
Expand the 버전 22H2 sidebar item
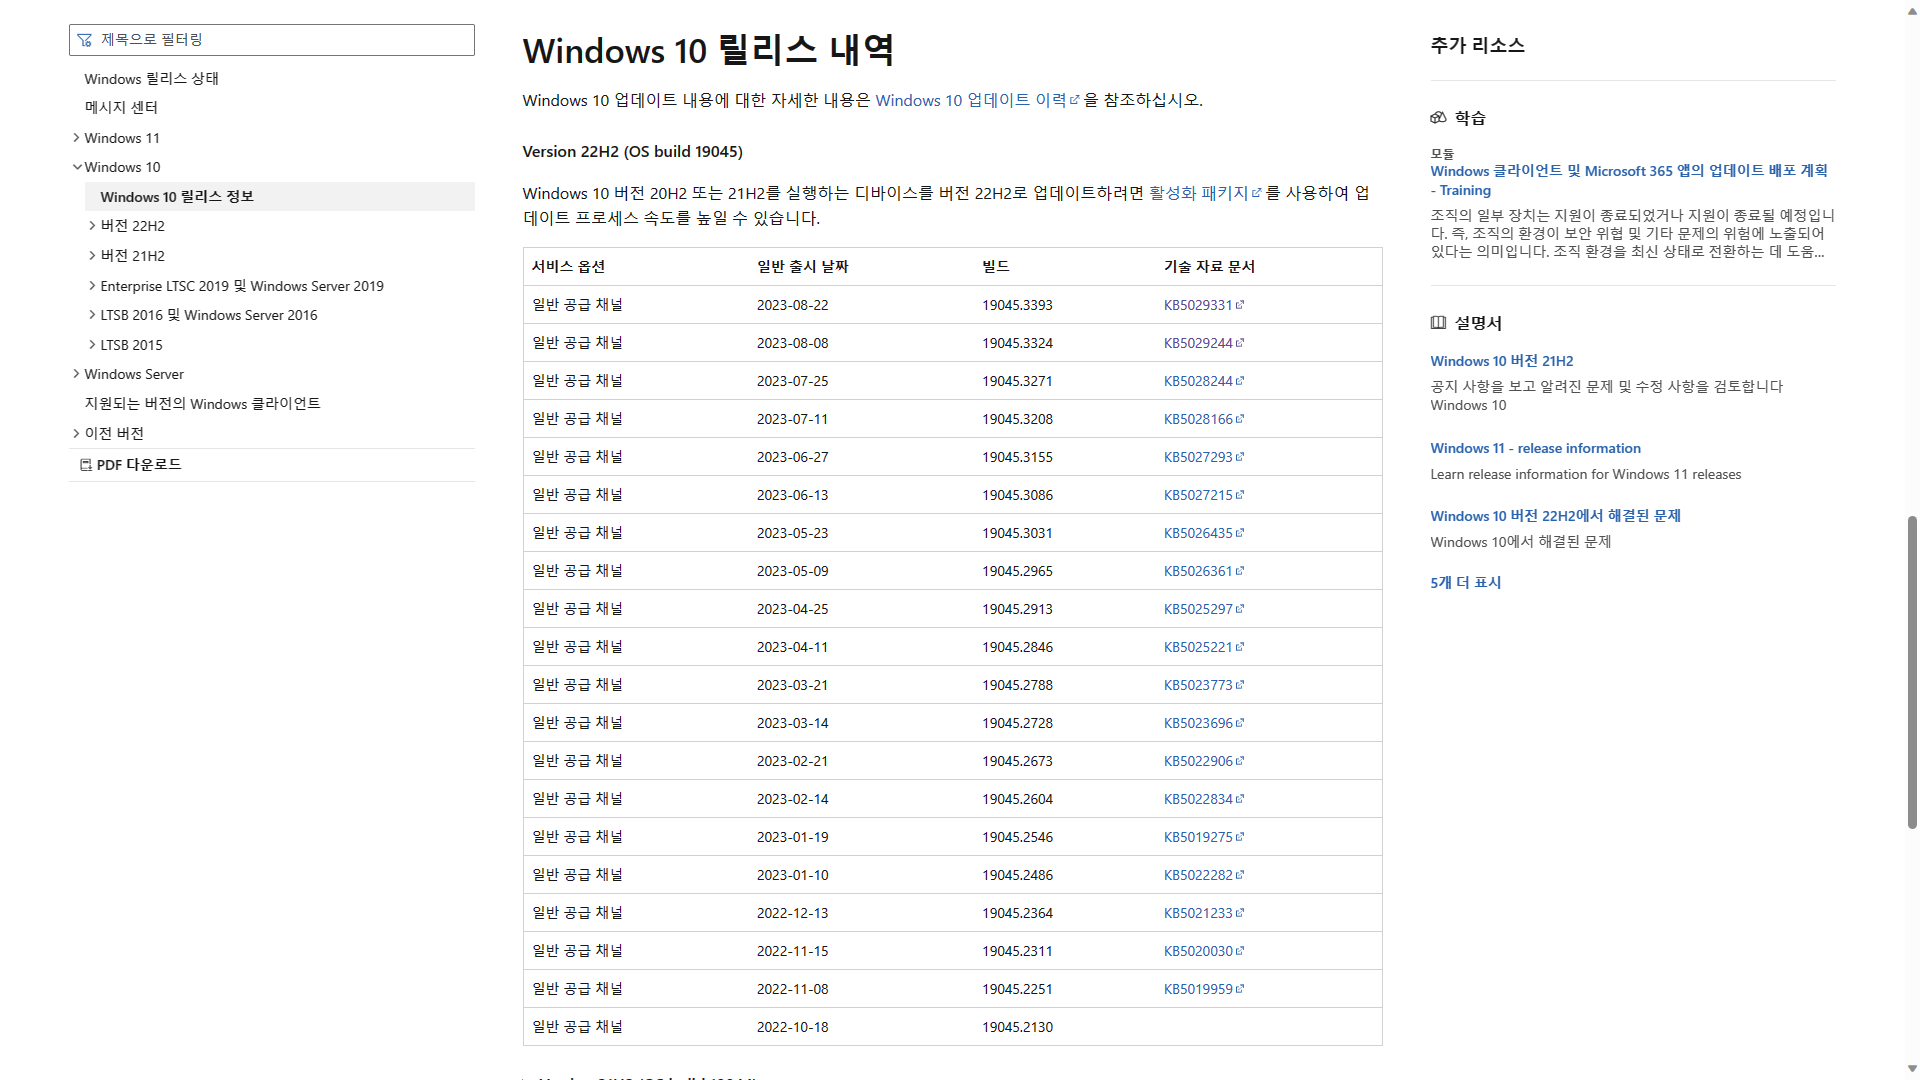click(x=92, y=226)
